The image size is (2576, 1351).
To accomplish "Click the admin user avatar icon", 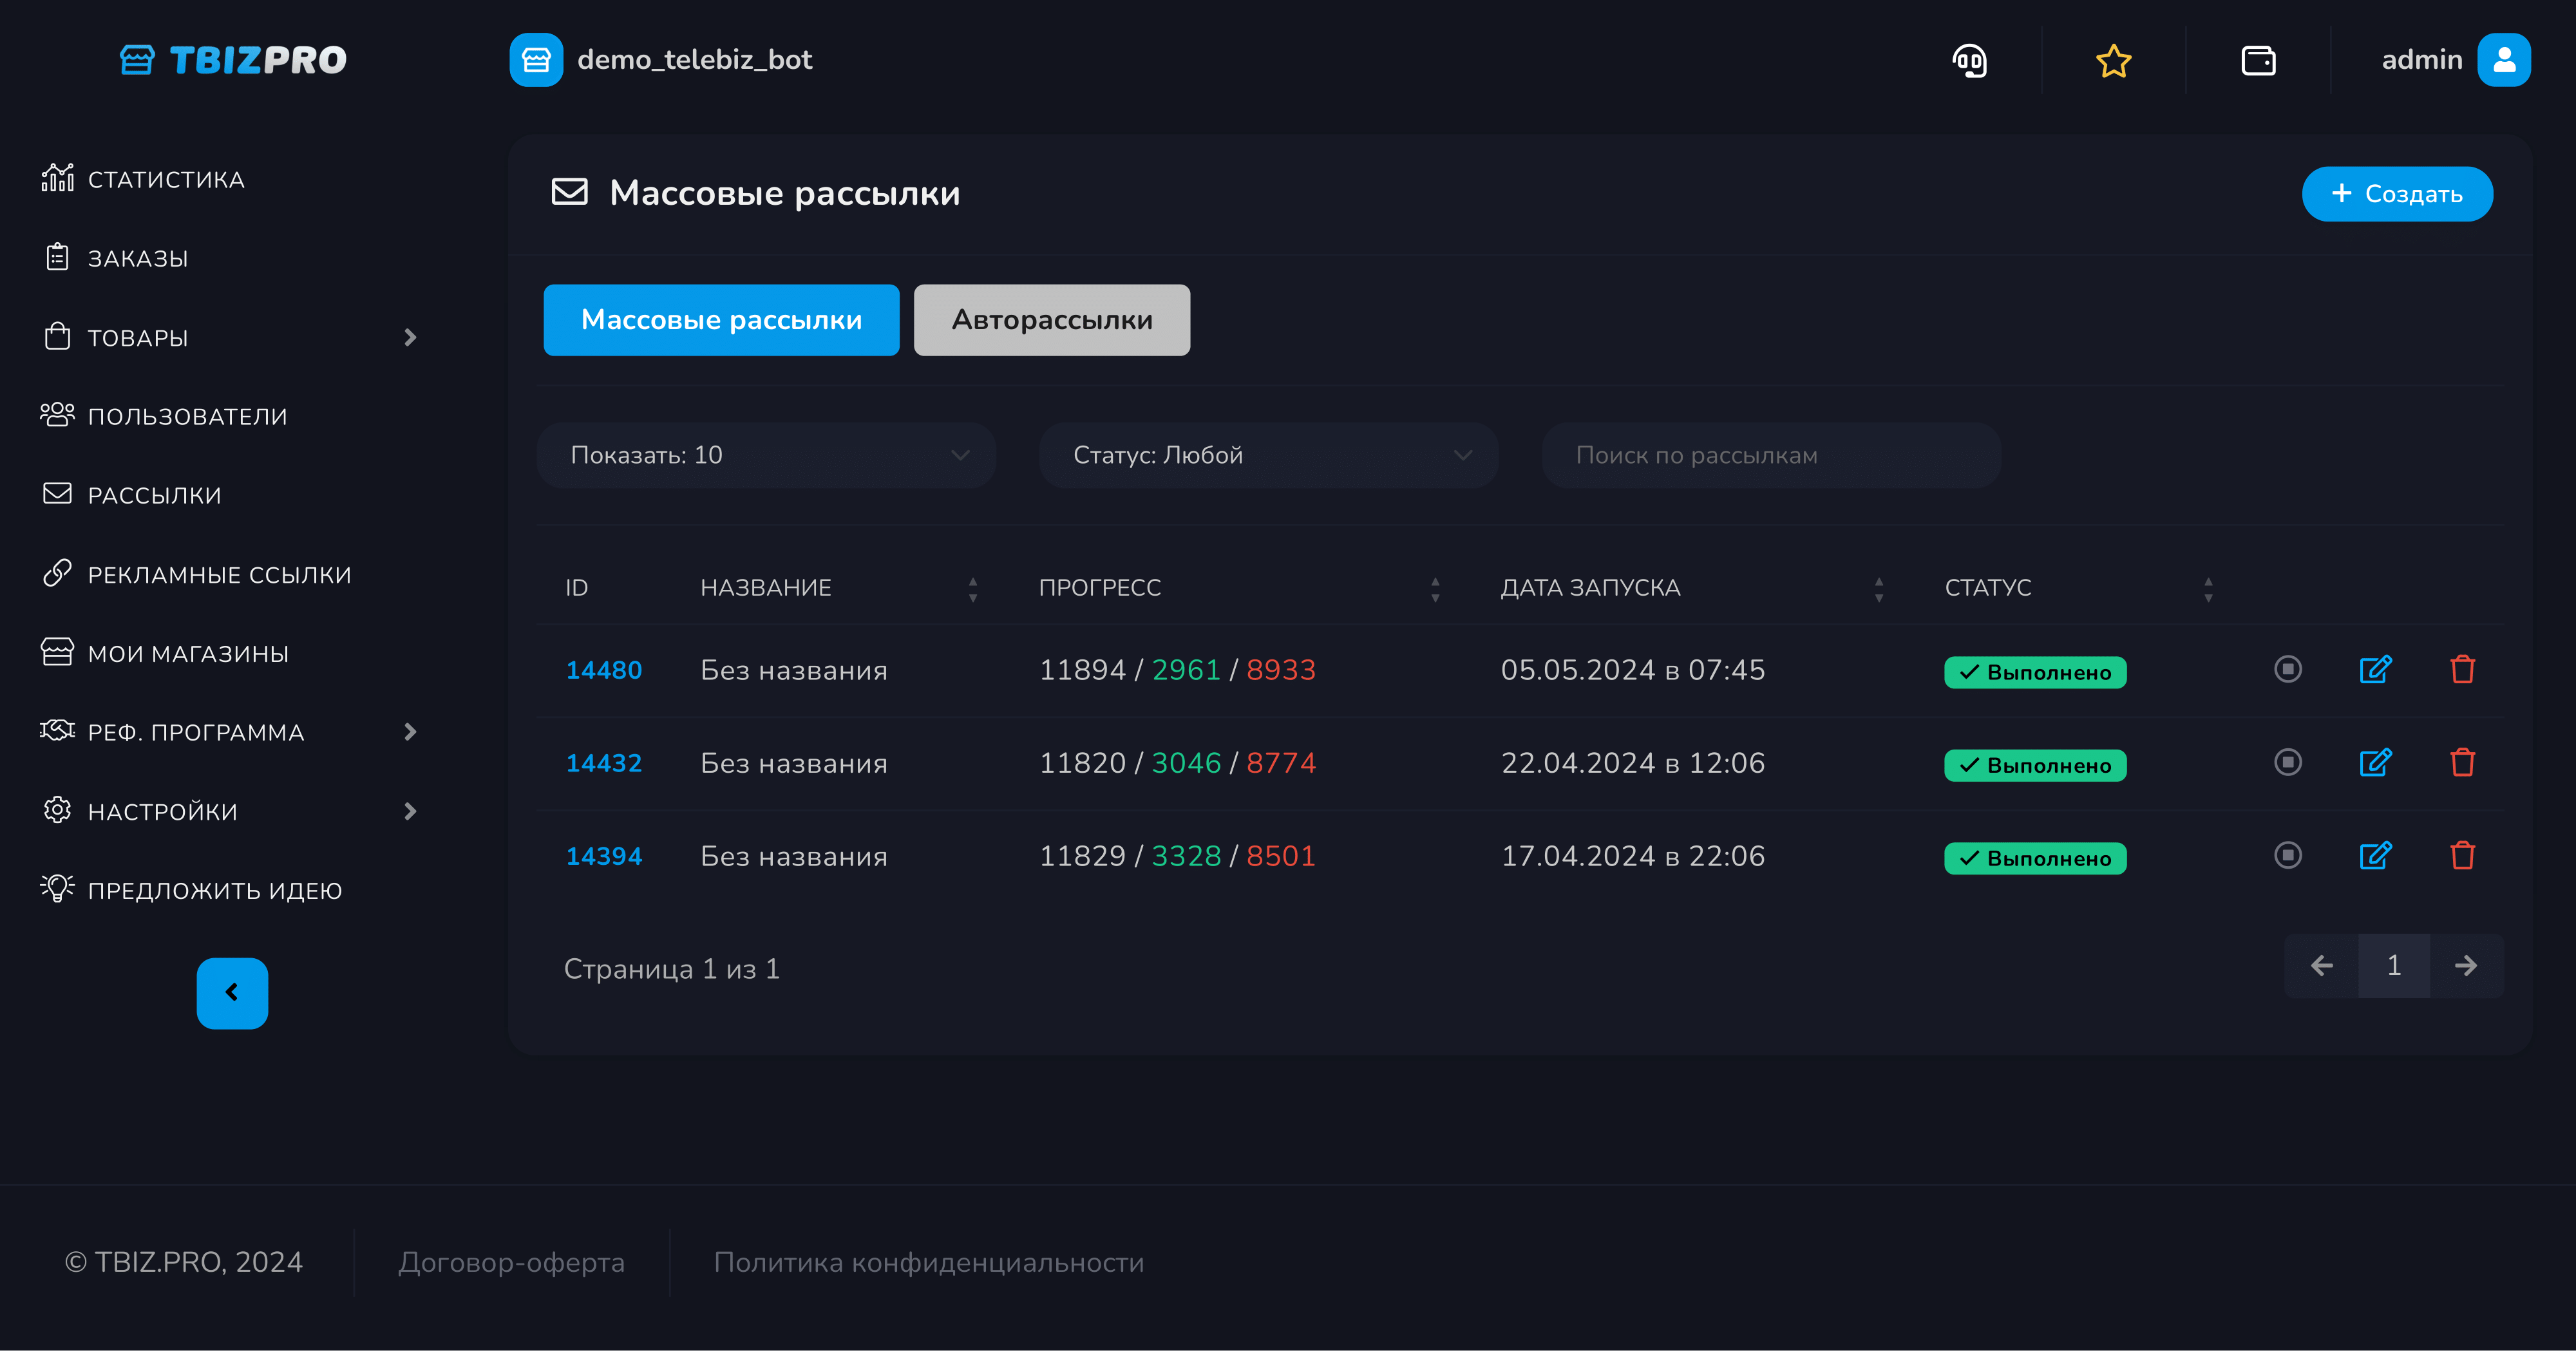I will click(x=2503, y=61).
